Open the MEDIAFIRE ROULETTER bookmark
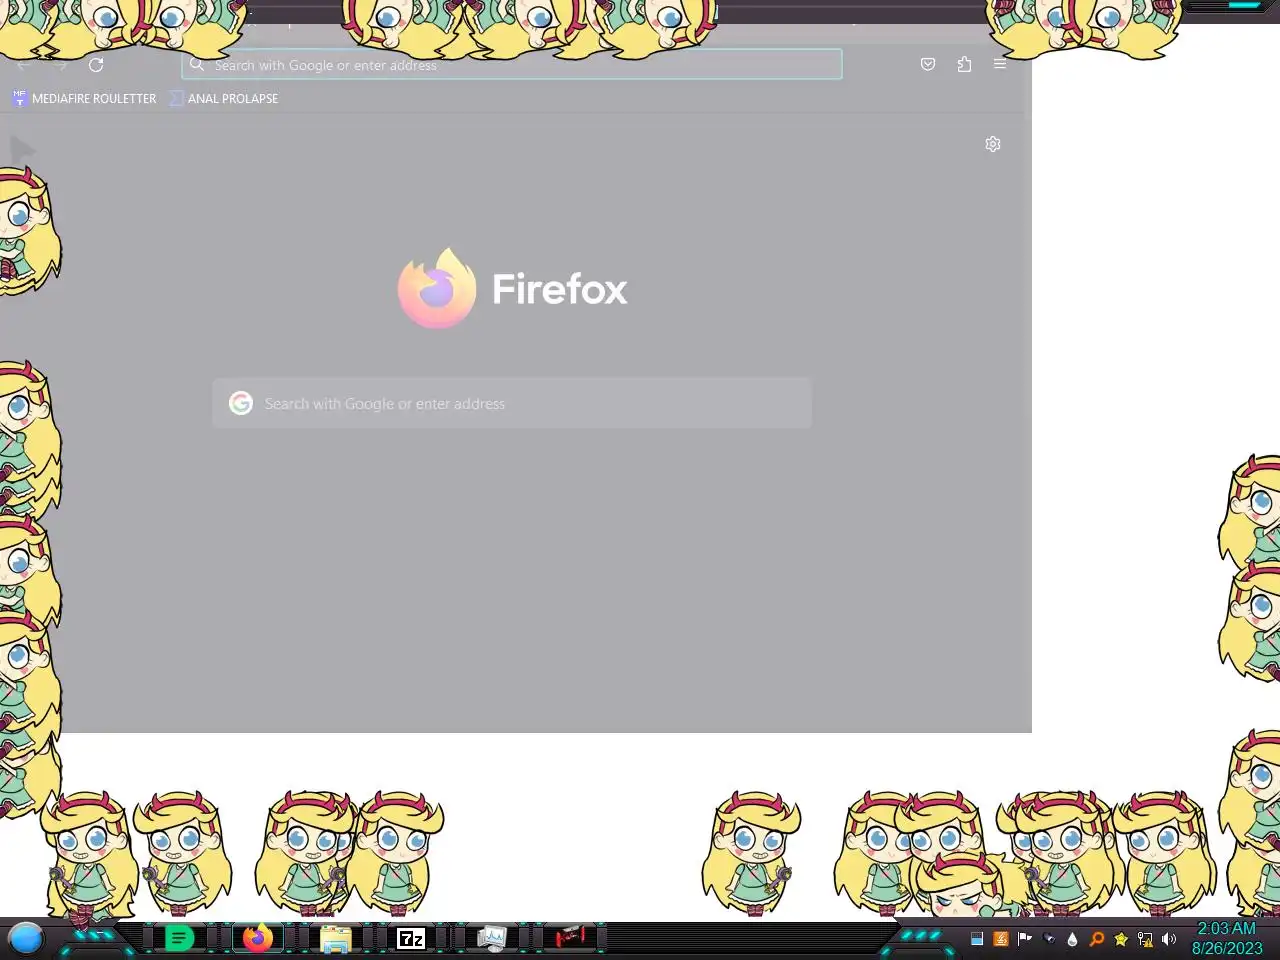The height and width of the screenshot is (960, 1280). (85, 98)
